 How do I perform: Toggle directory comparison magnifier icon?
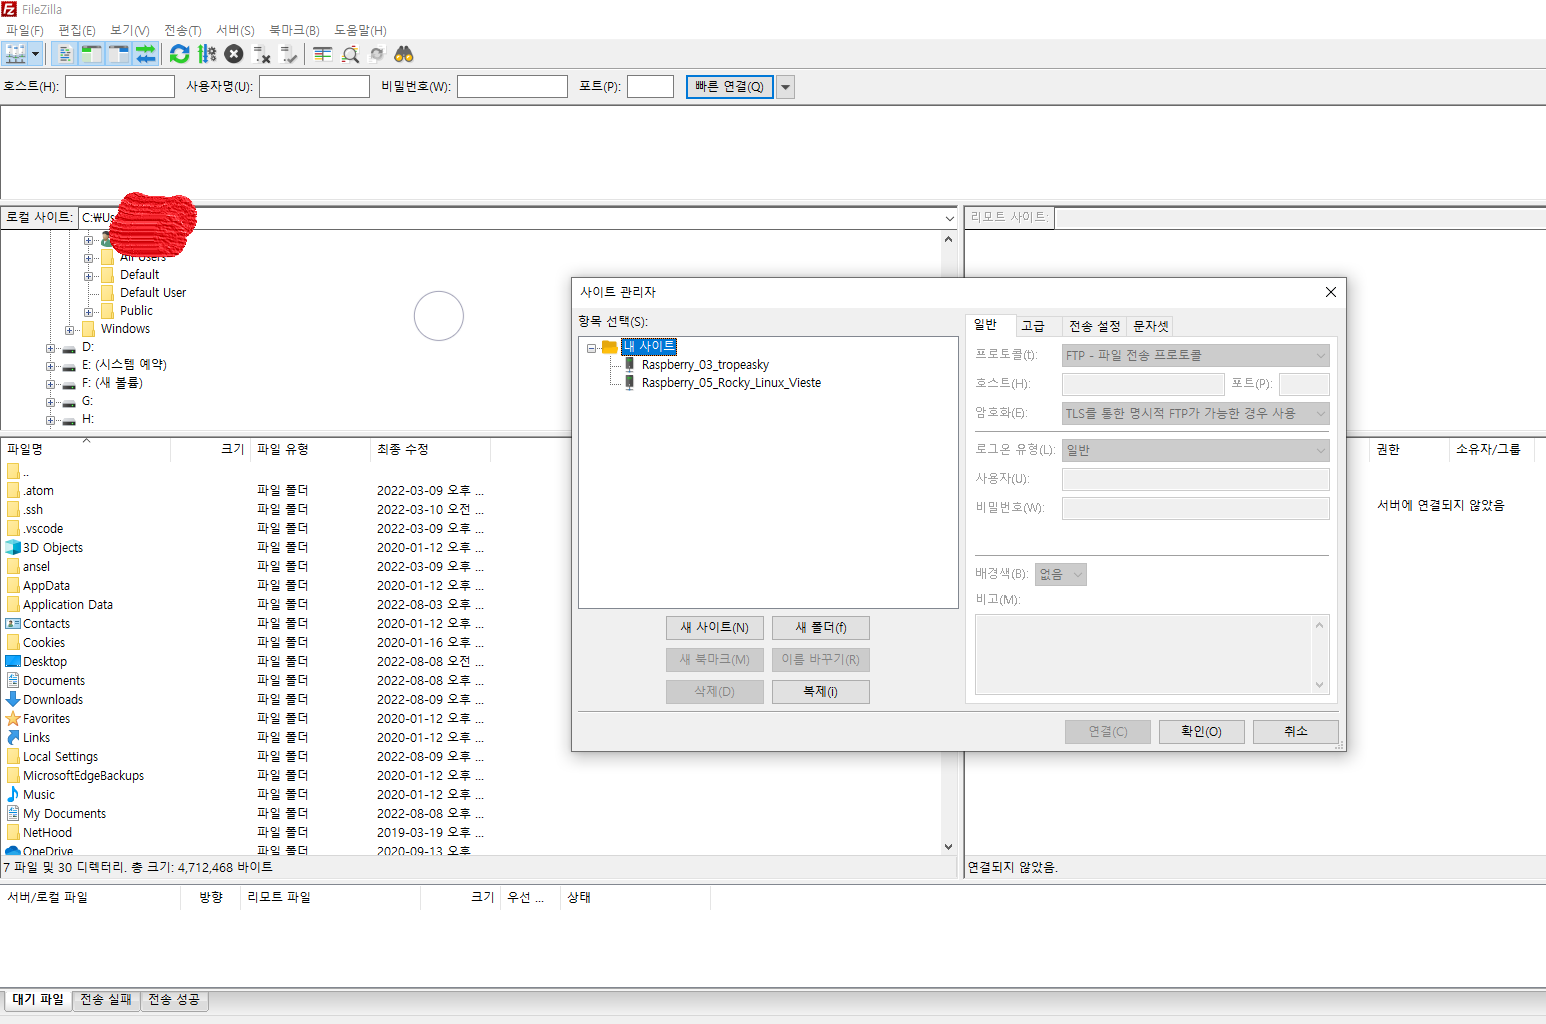tap(350, 54)
